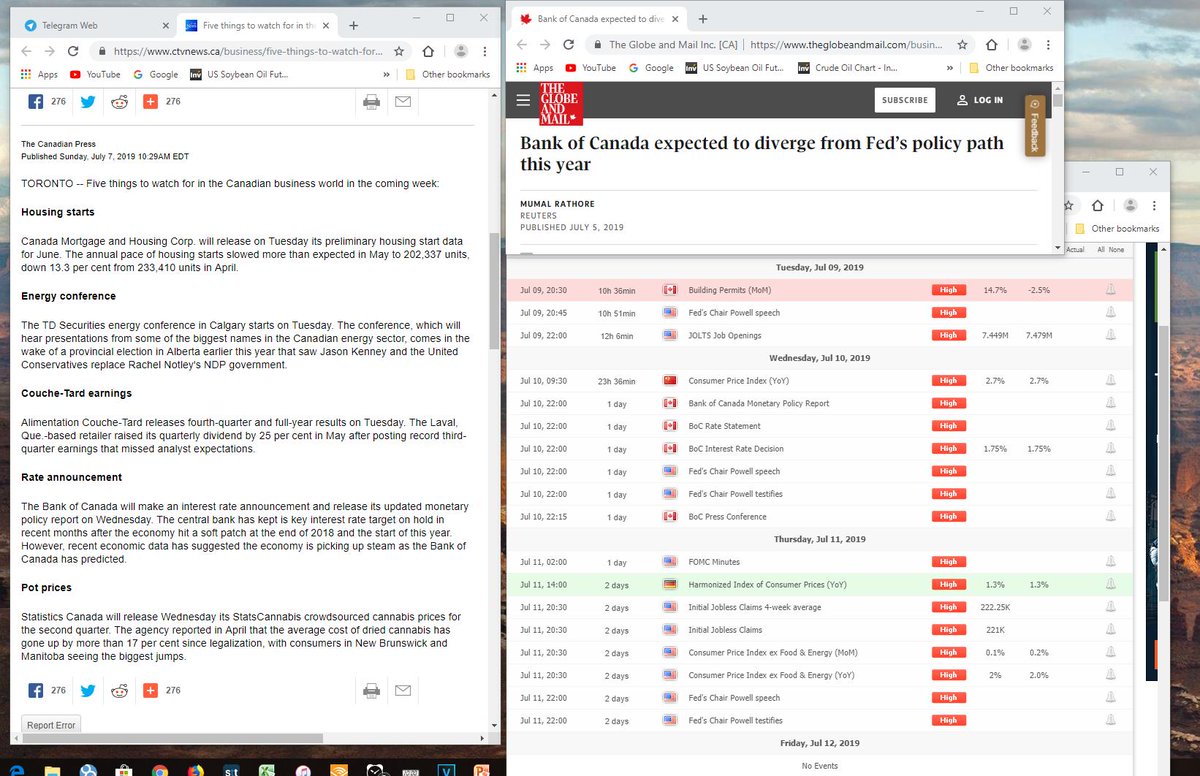Go back in the Globe and Mail window
This screenshot has width=1200, height=776.
pyautogui.click(x=521, y=45)
